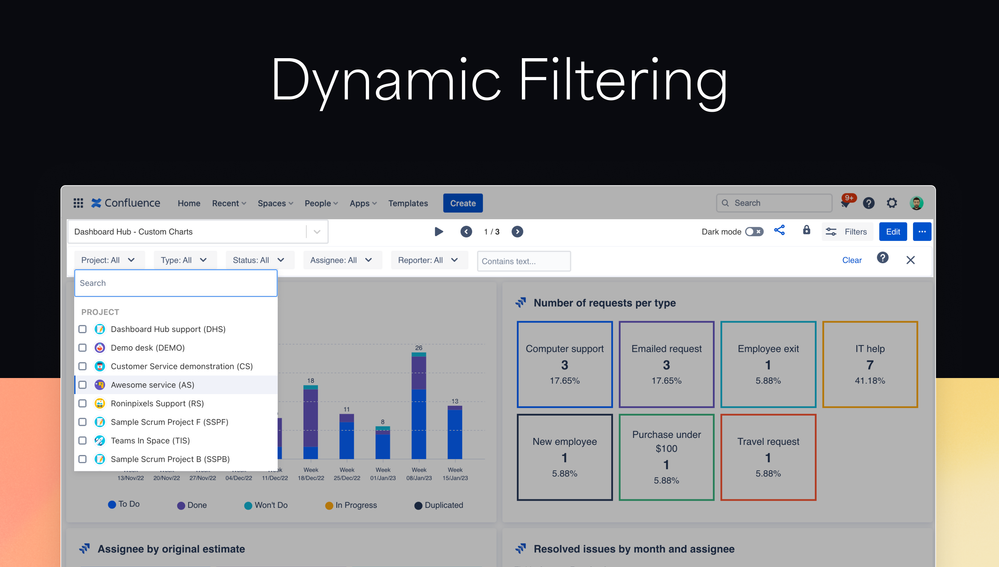This screenshot has height=567, width=999.
Task: Click the project dropdown Search field
Action: 176,283
